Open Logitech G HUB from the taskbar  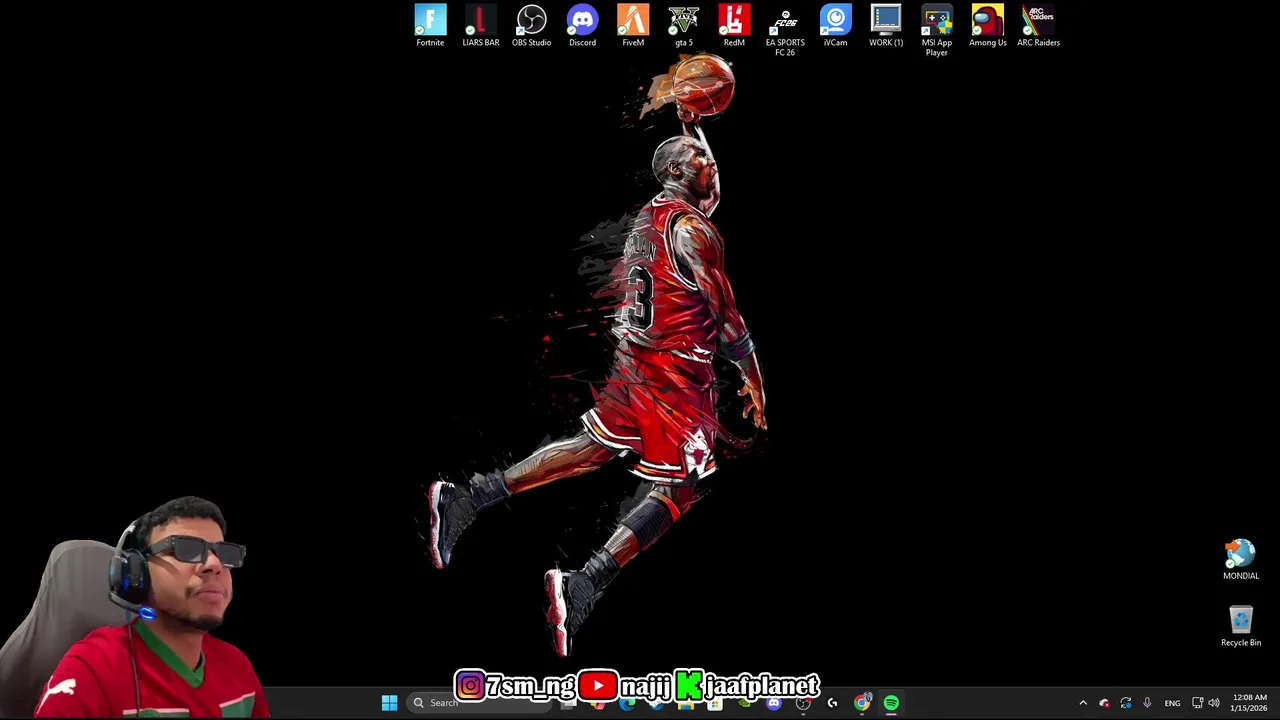click(x=832, y=704)
